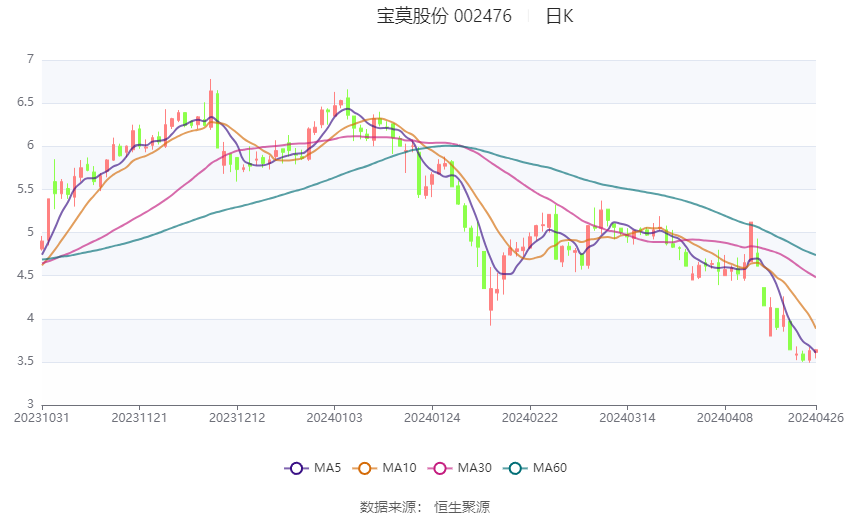
Task: Click the 7 y-axis value label
Action: pos(30,59)
